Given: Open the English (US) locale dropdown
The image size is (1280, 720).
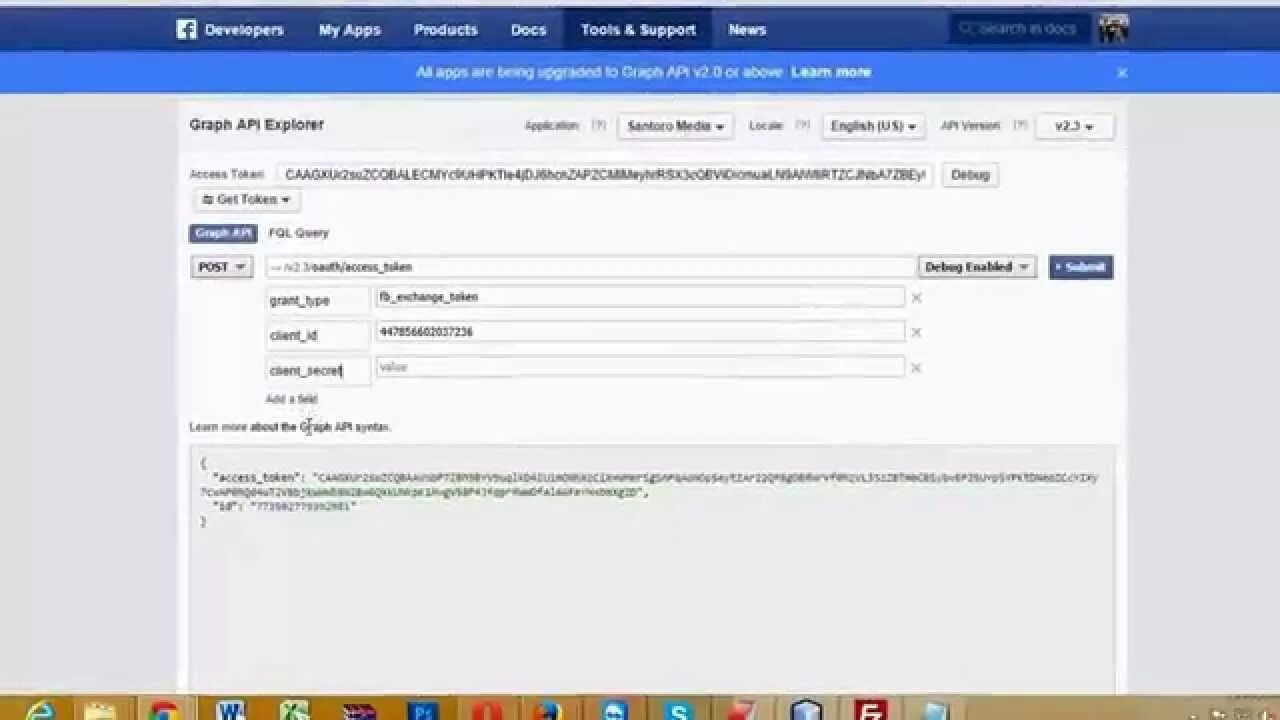Looking at the screenshot, I should pos(873,126).
